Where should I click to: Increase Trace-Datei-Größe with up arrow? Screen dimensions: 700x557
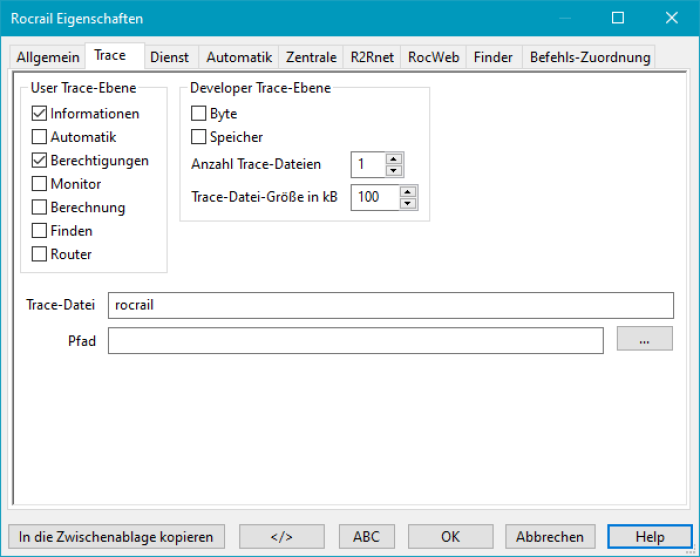pyautogui.click(x=408, y=192)
